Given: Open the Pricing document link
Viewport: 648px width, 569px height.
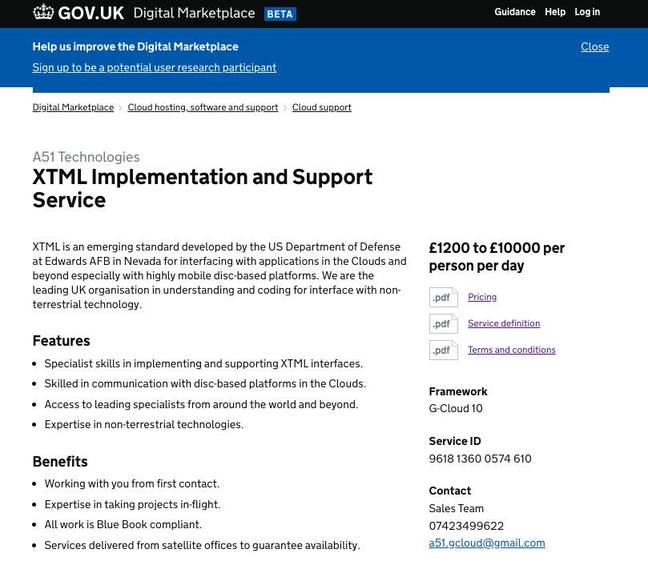Looking at the screenshot, I should point(482,297).
